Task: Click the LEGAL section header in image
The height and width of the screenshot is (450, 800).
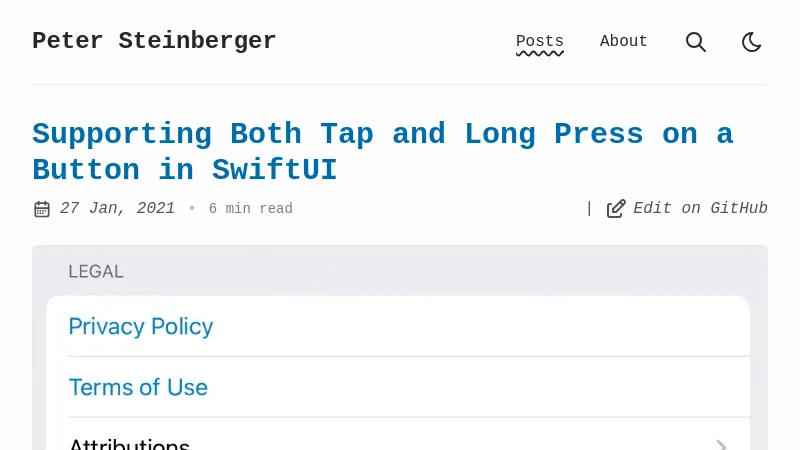Action: pos(96,271)
